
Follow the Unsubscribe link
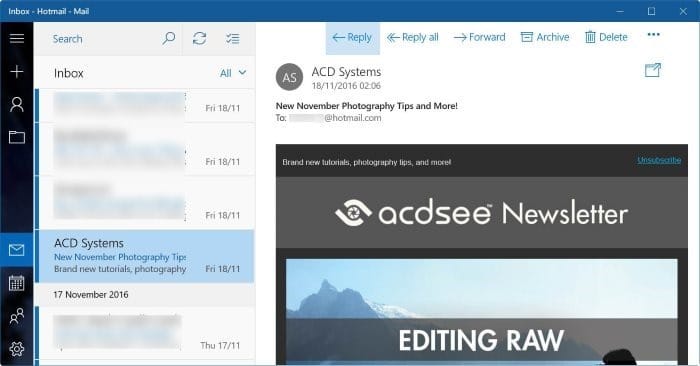click(659, 160)
